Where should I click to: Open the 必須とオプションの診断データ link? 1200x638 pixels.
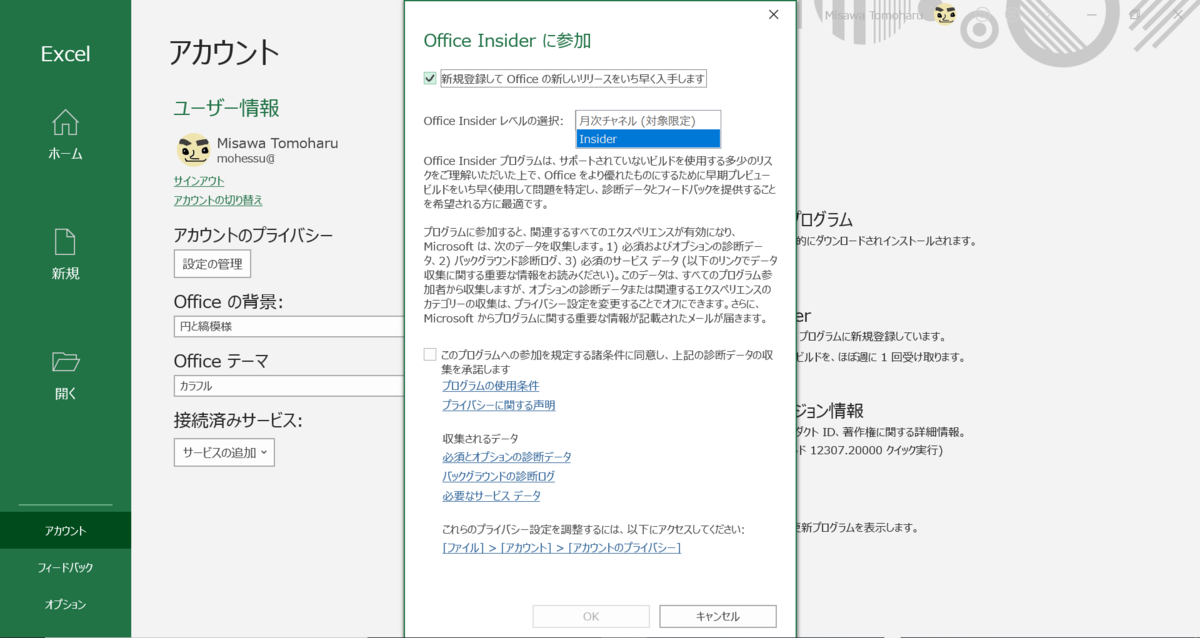[507, 457]
